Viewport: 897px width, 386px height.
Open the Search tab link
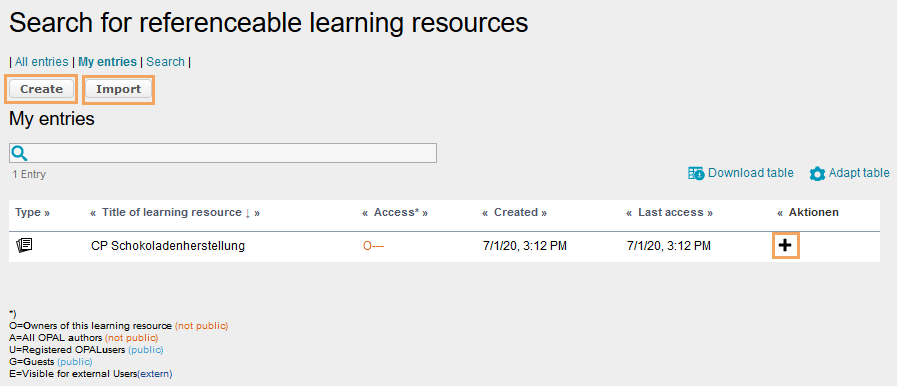pyautogui.click(x=165, y=62)
